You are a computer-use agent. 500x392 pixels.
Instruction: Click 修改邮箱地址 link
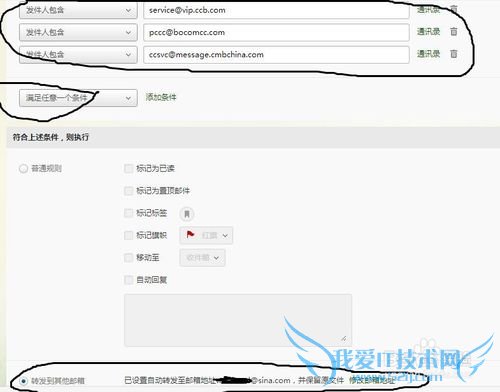point(372,380)
